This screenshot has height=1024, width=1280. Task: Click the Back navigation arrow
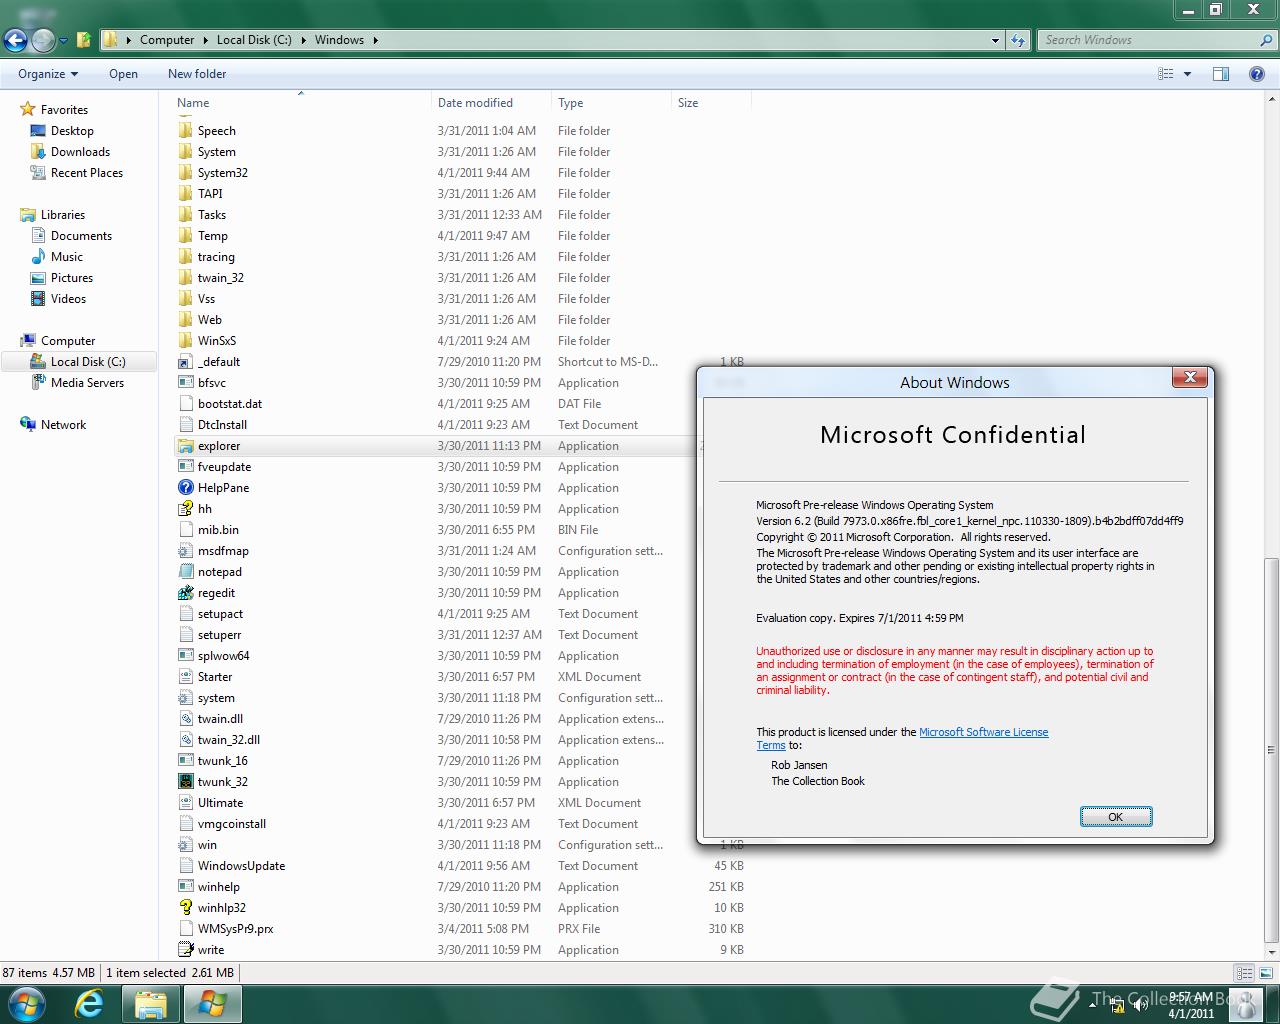click(15, 40)
